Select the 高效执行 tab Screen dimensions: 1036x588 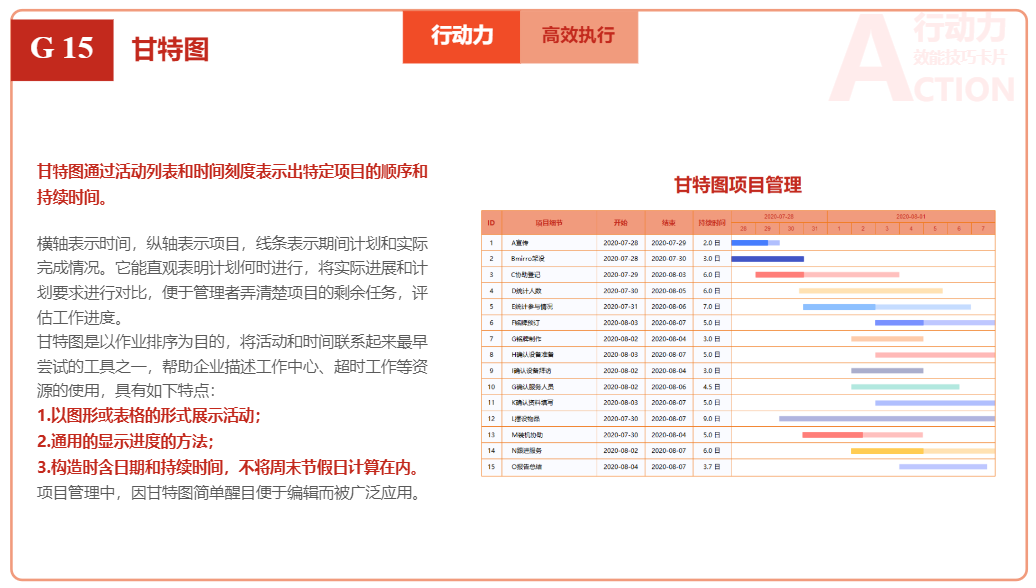point(578,36)
